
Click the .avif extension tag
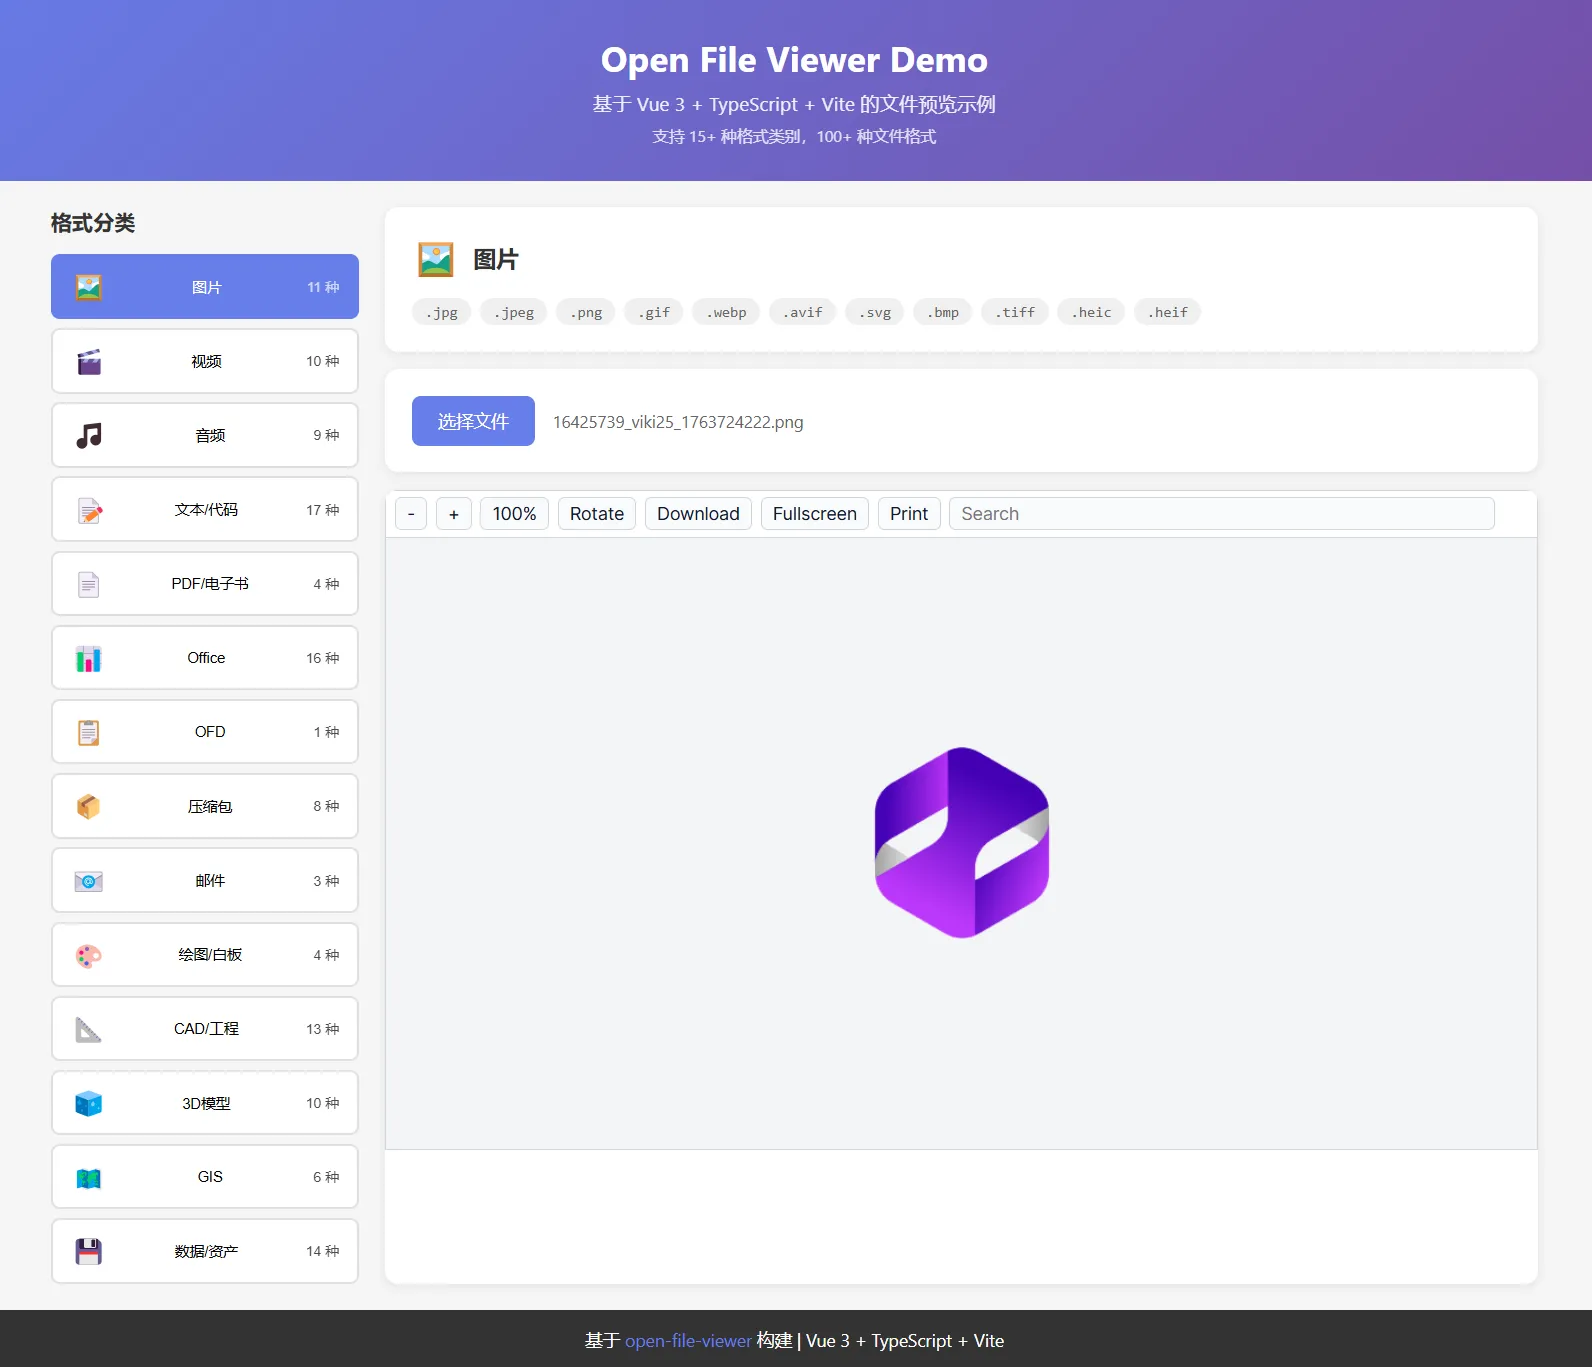(803, 312)
